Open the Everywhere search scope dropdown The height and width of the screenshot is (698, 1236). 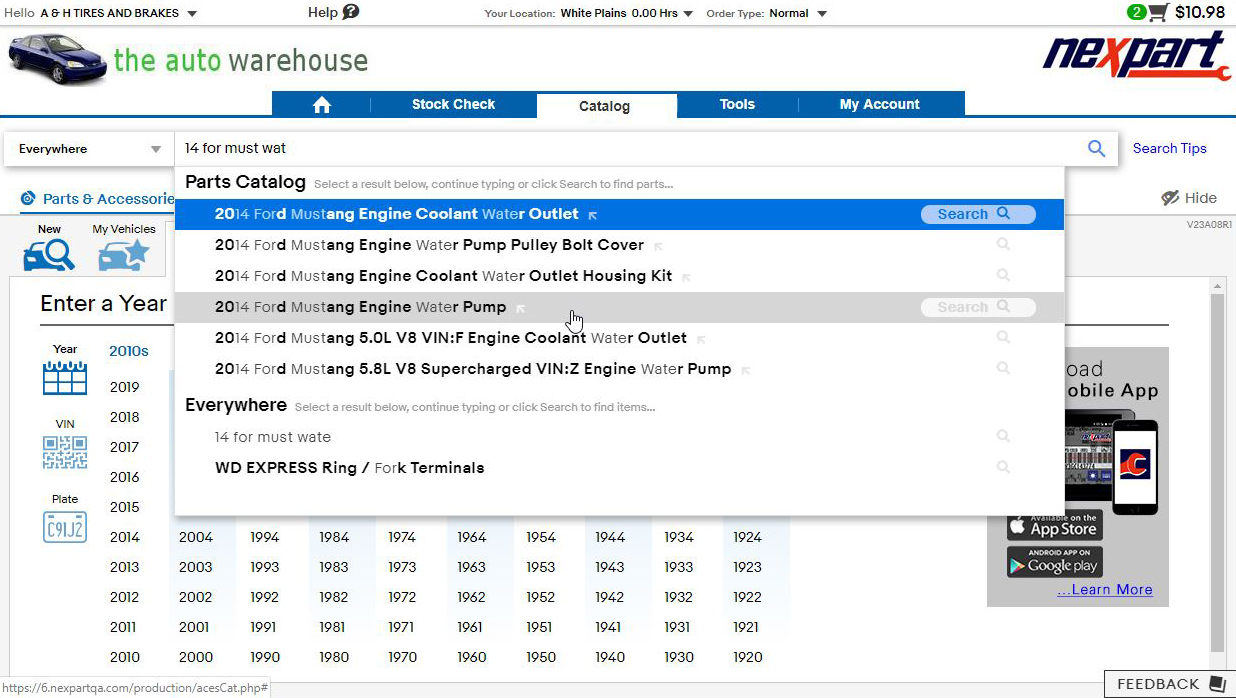(x=89, y=149)
